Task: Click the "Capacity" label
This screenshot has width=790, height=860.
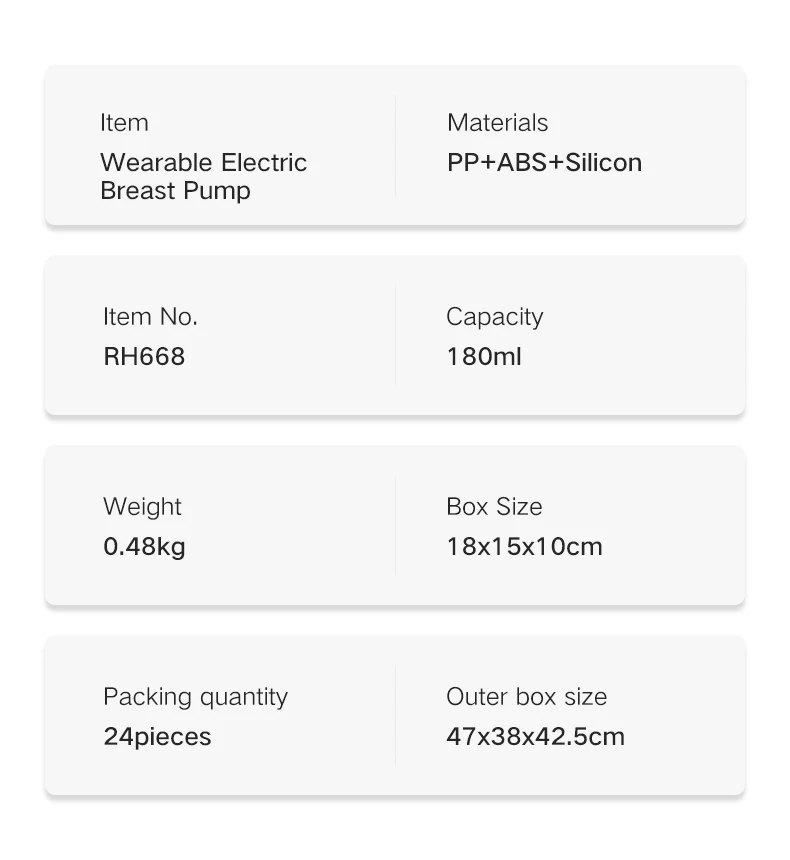Action: point(494,317)
